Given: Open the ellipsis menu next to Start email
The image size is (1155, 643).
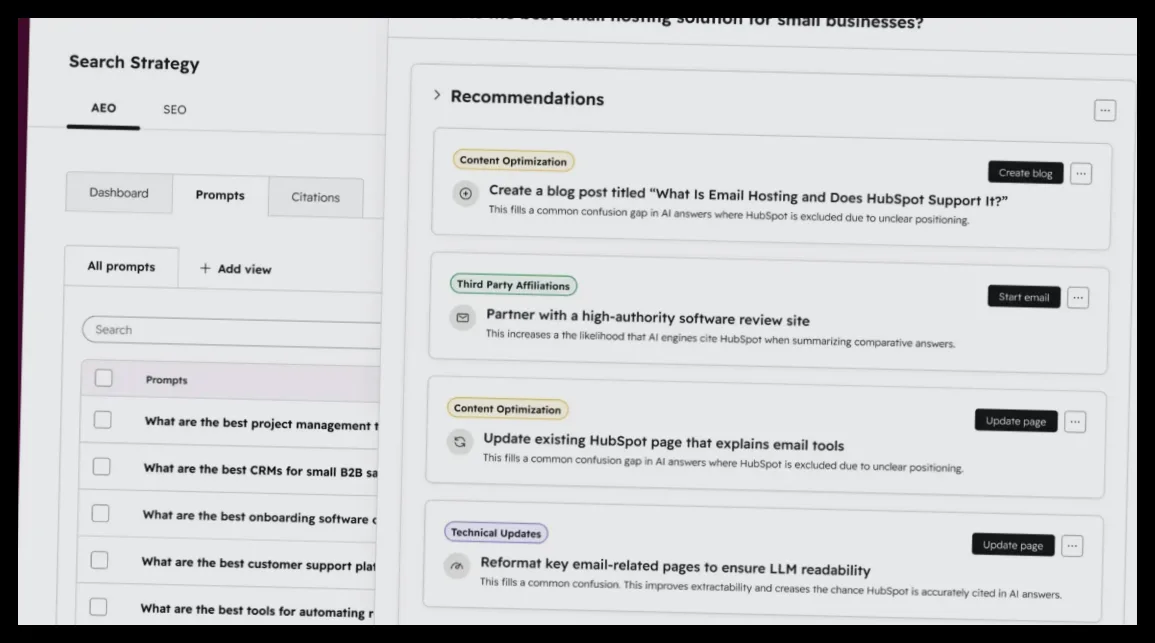Looking at the screenshot, I should [1078, 298].
